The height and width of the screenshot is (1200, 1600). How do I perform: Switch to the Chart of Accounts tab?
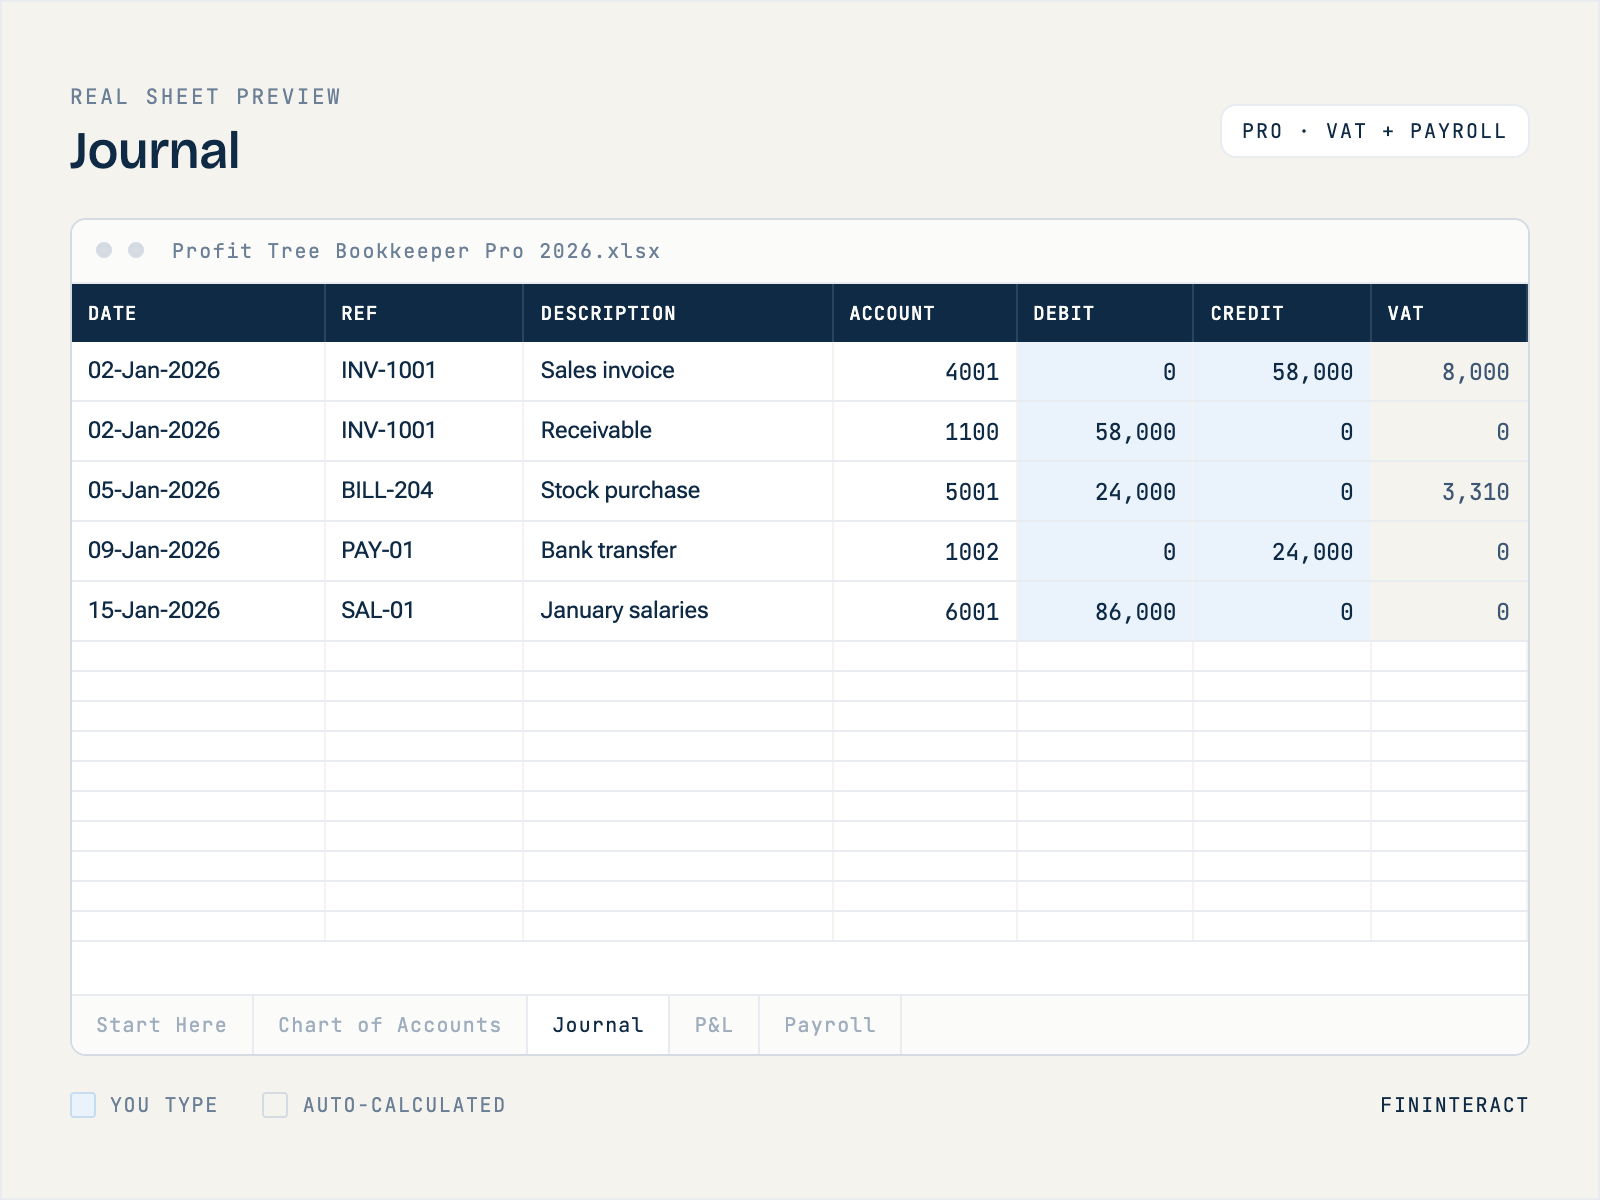click(x=390, y=1025)
